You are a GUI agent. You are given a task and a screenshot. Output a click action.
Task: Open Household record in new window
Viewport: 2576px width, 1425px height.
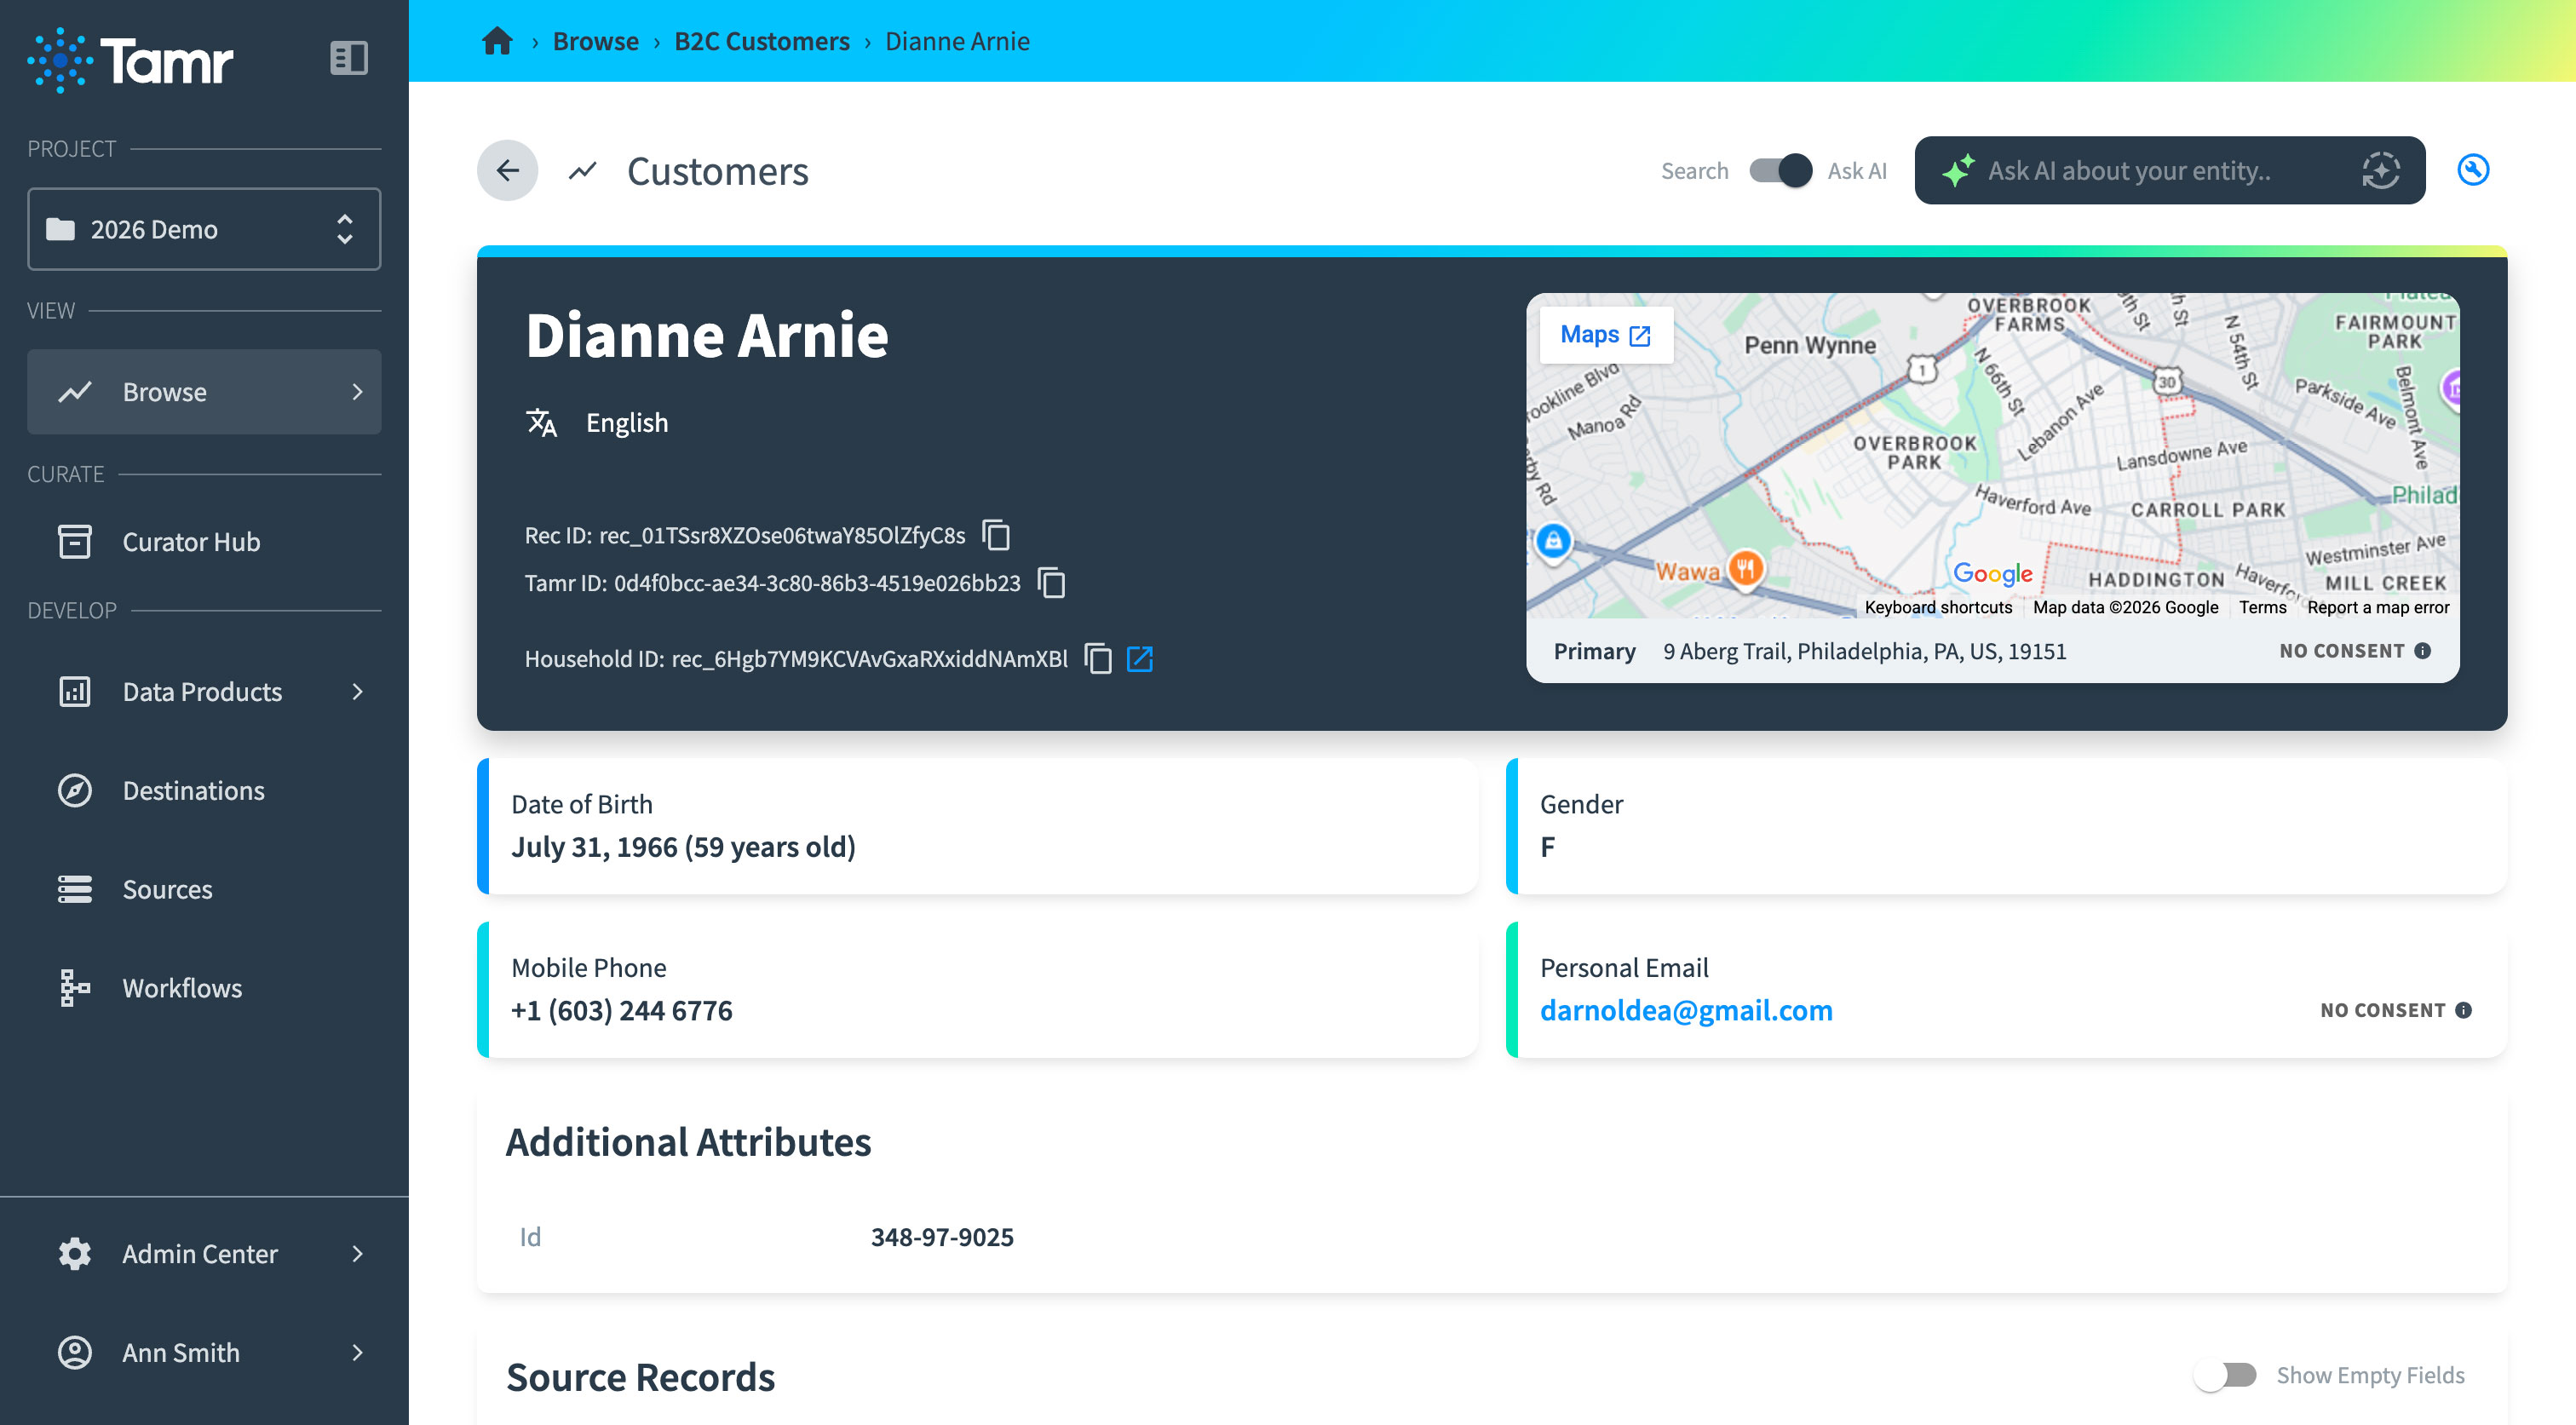coord(1140,658)
